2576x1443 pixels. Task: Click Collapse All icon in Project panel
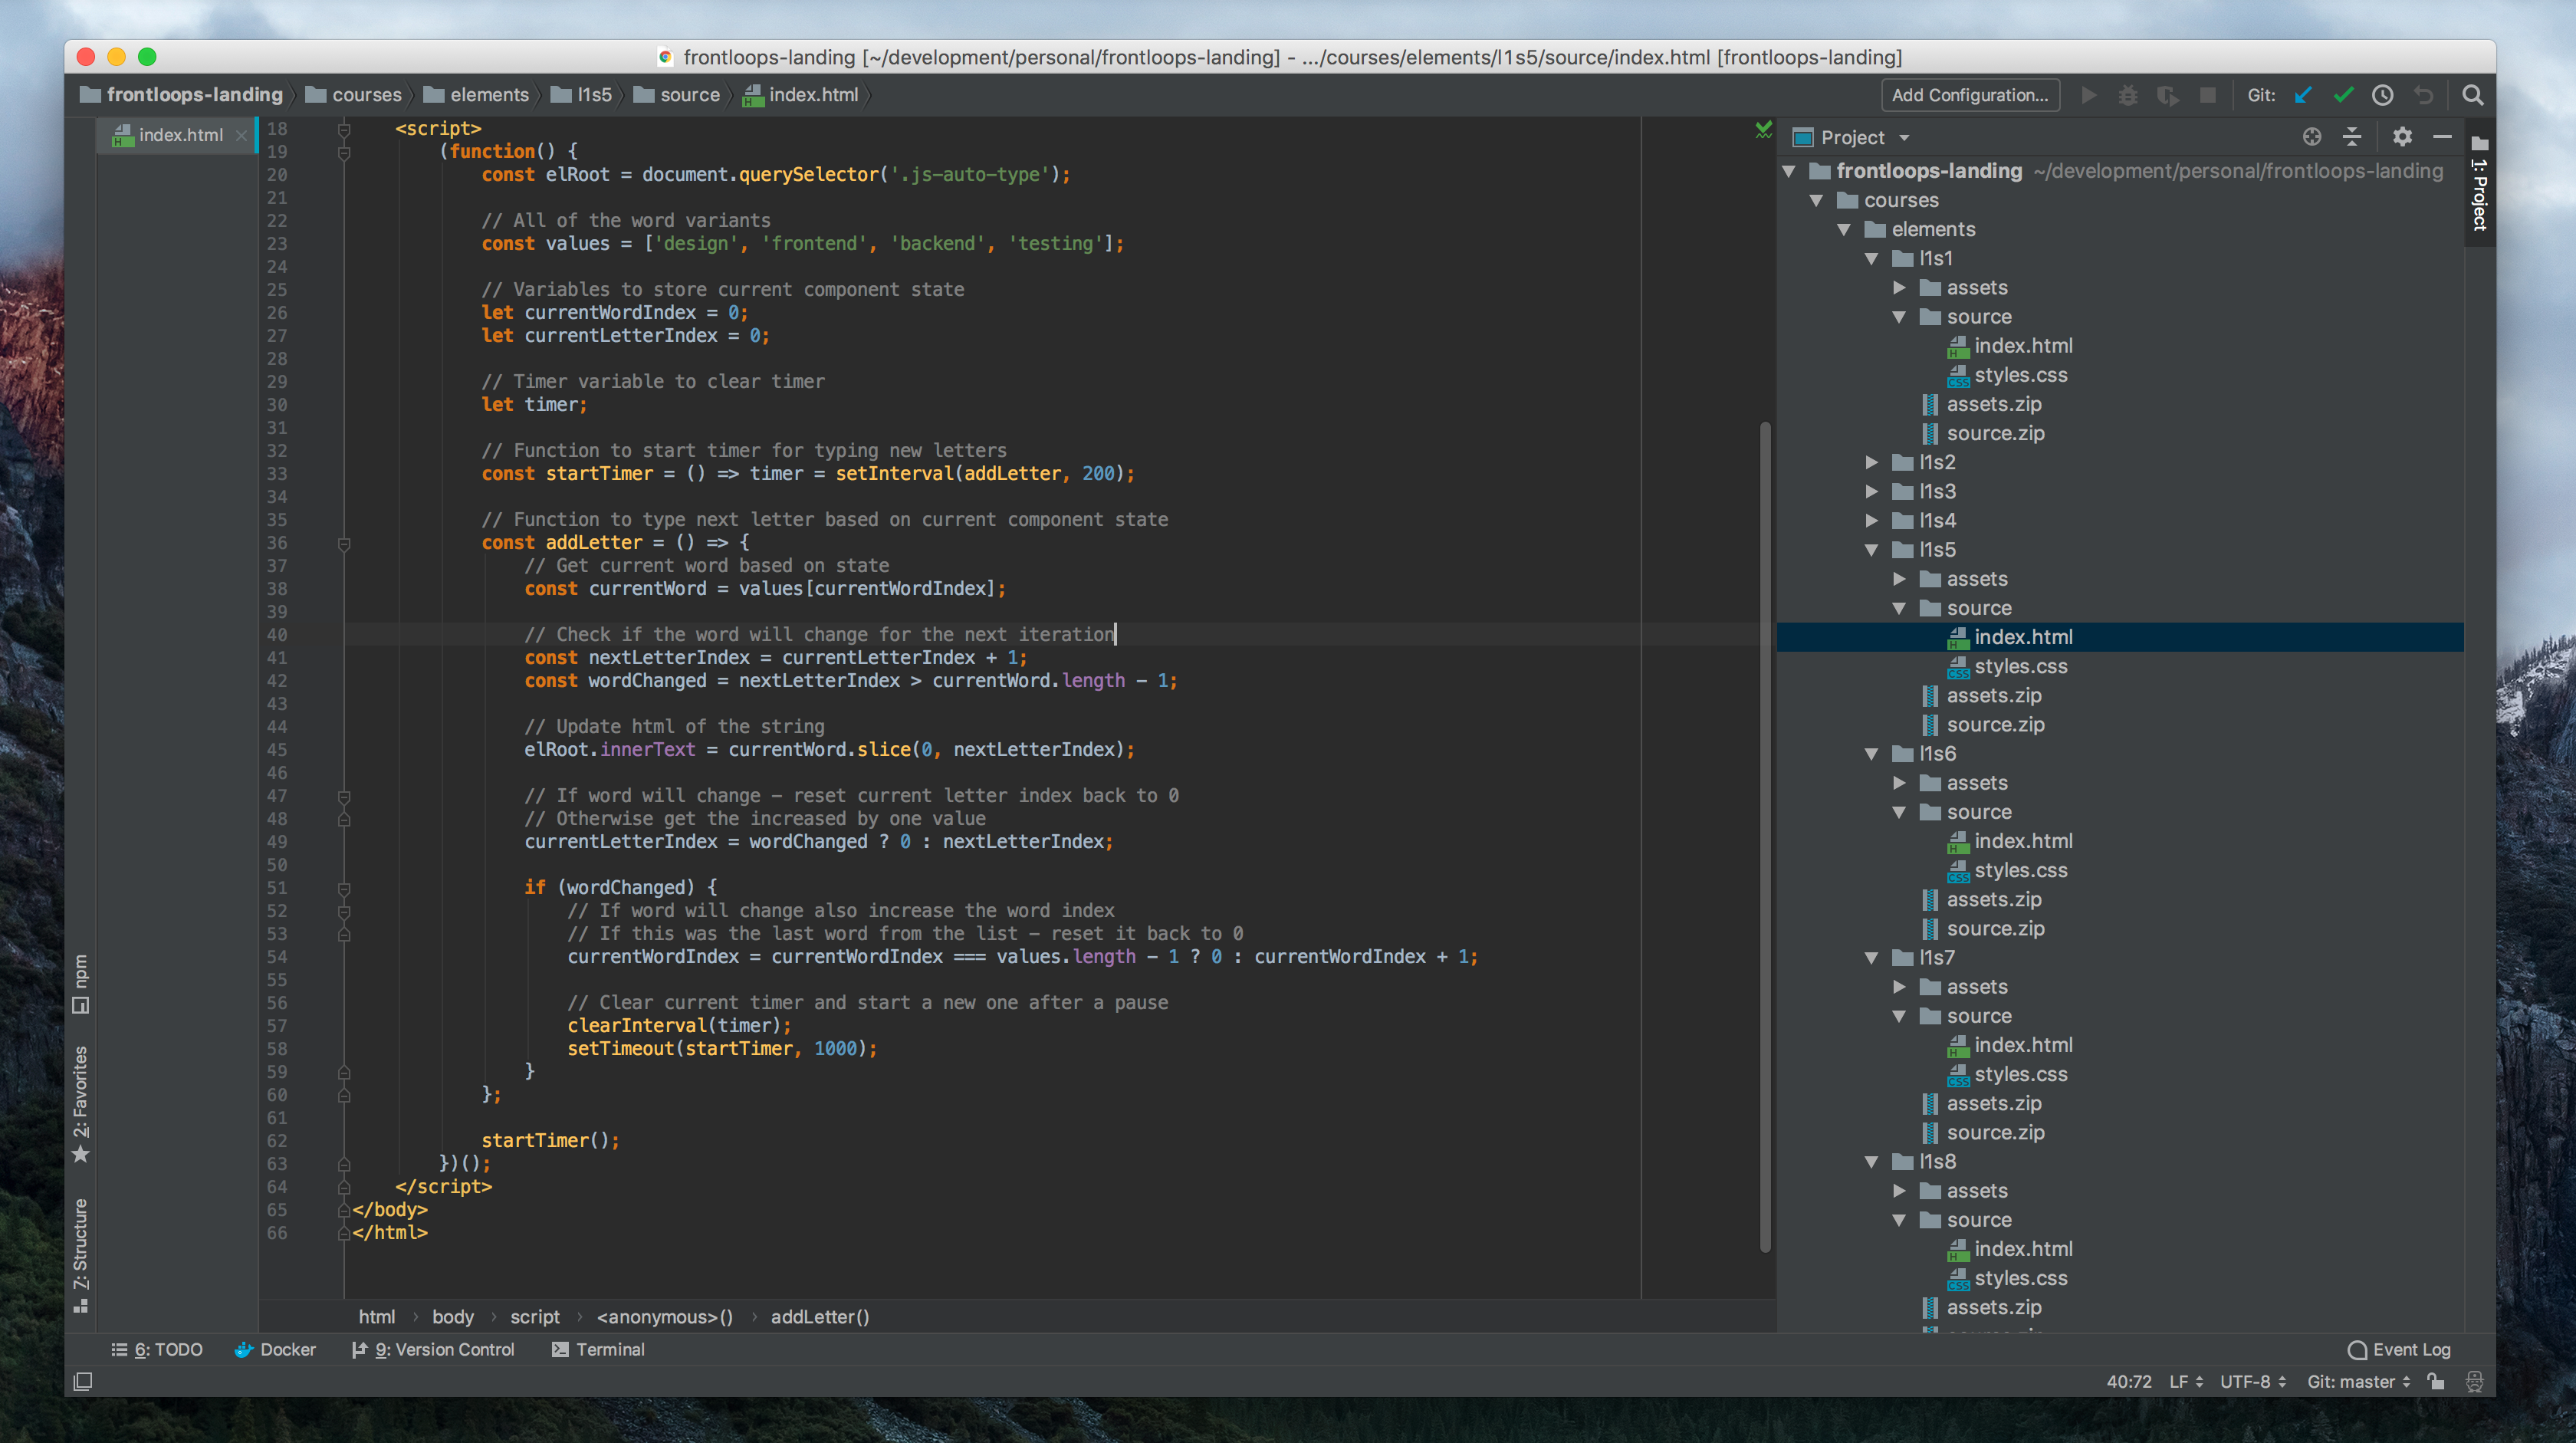(2352, 137)
